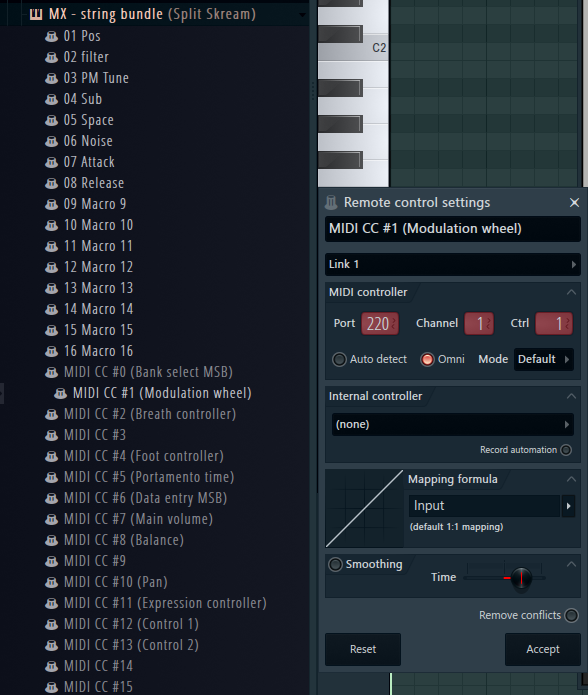Click the knob icon beside 12 Macro 12
The height and width of the screenshot is (695, 588).
[x=51, y=267]
